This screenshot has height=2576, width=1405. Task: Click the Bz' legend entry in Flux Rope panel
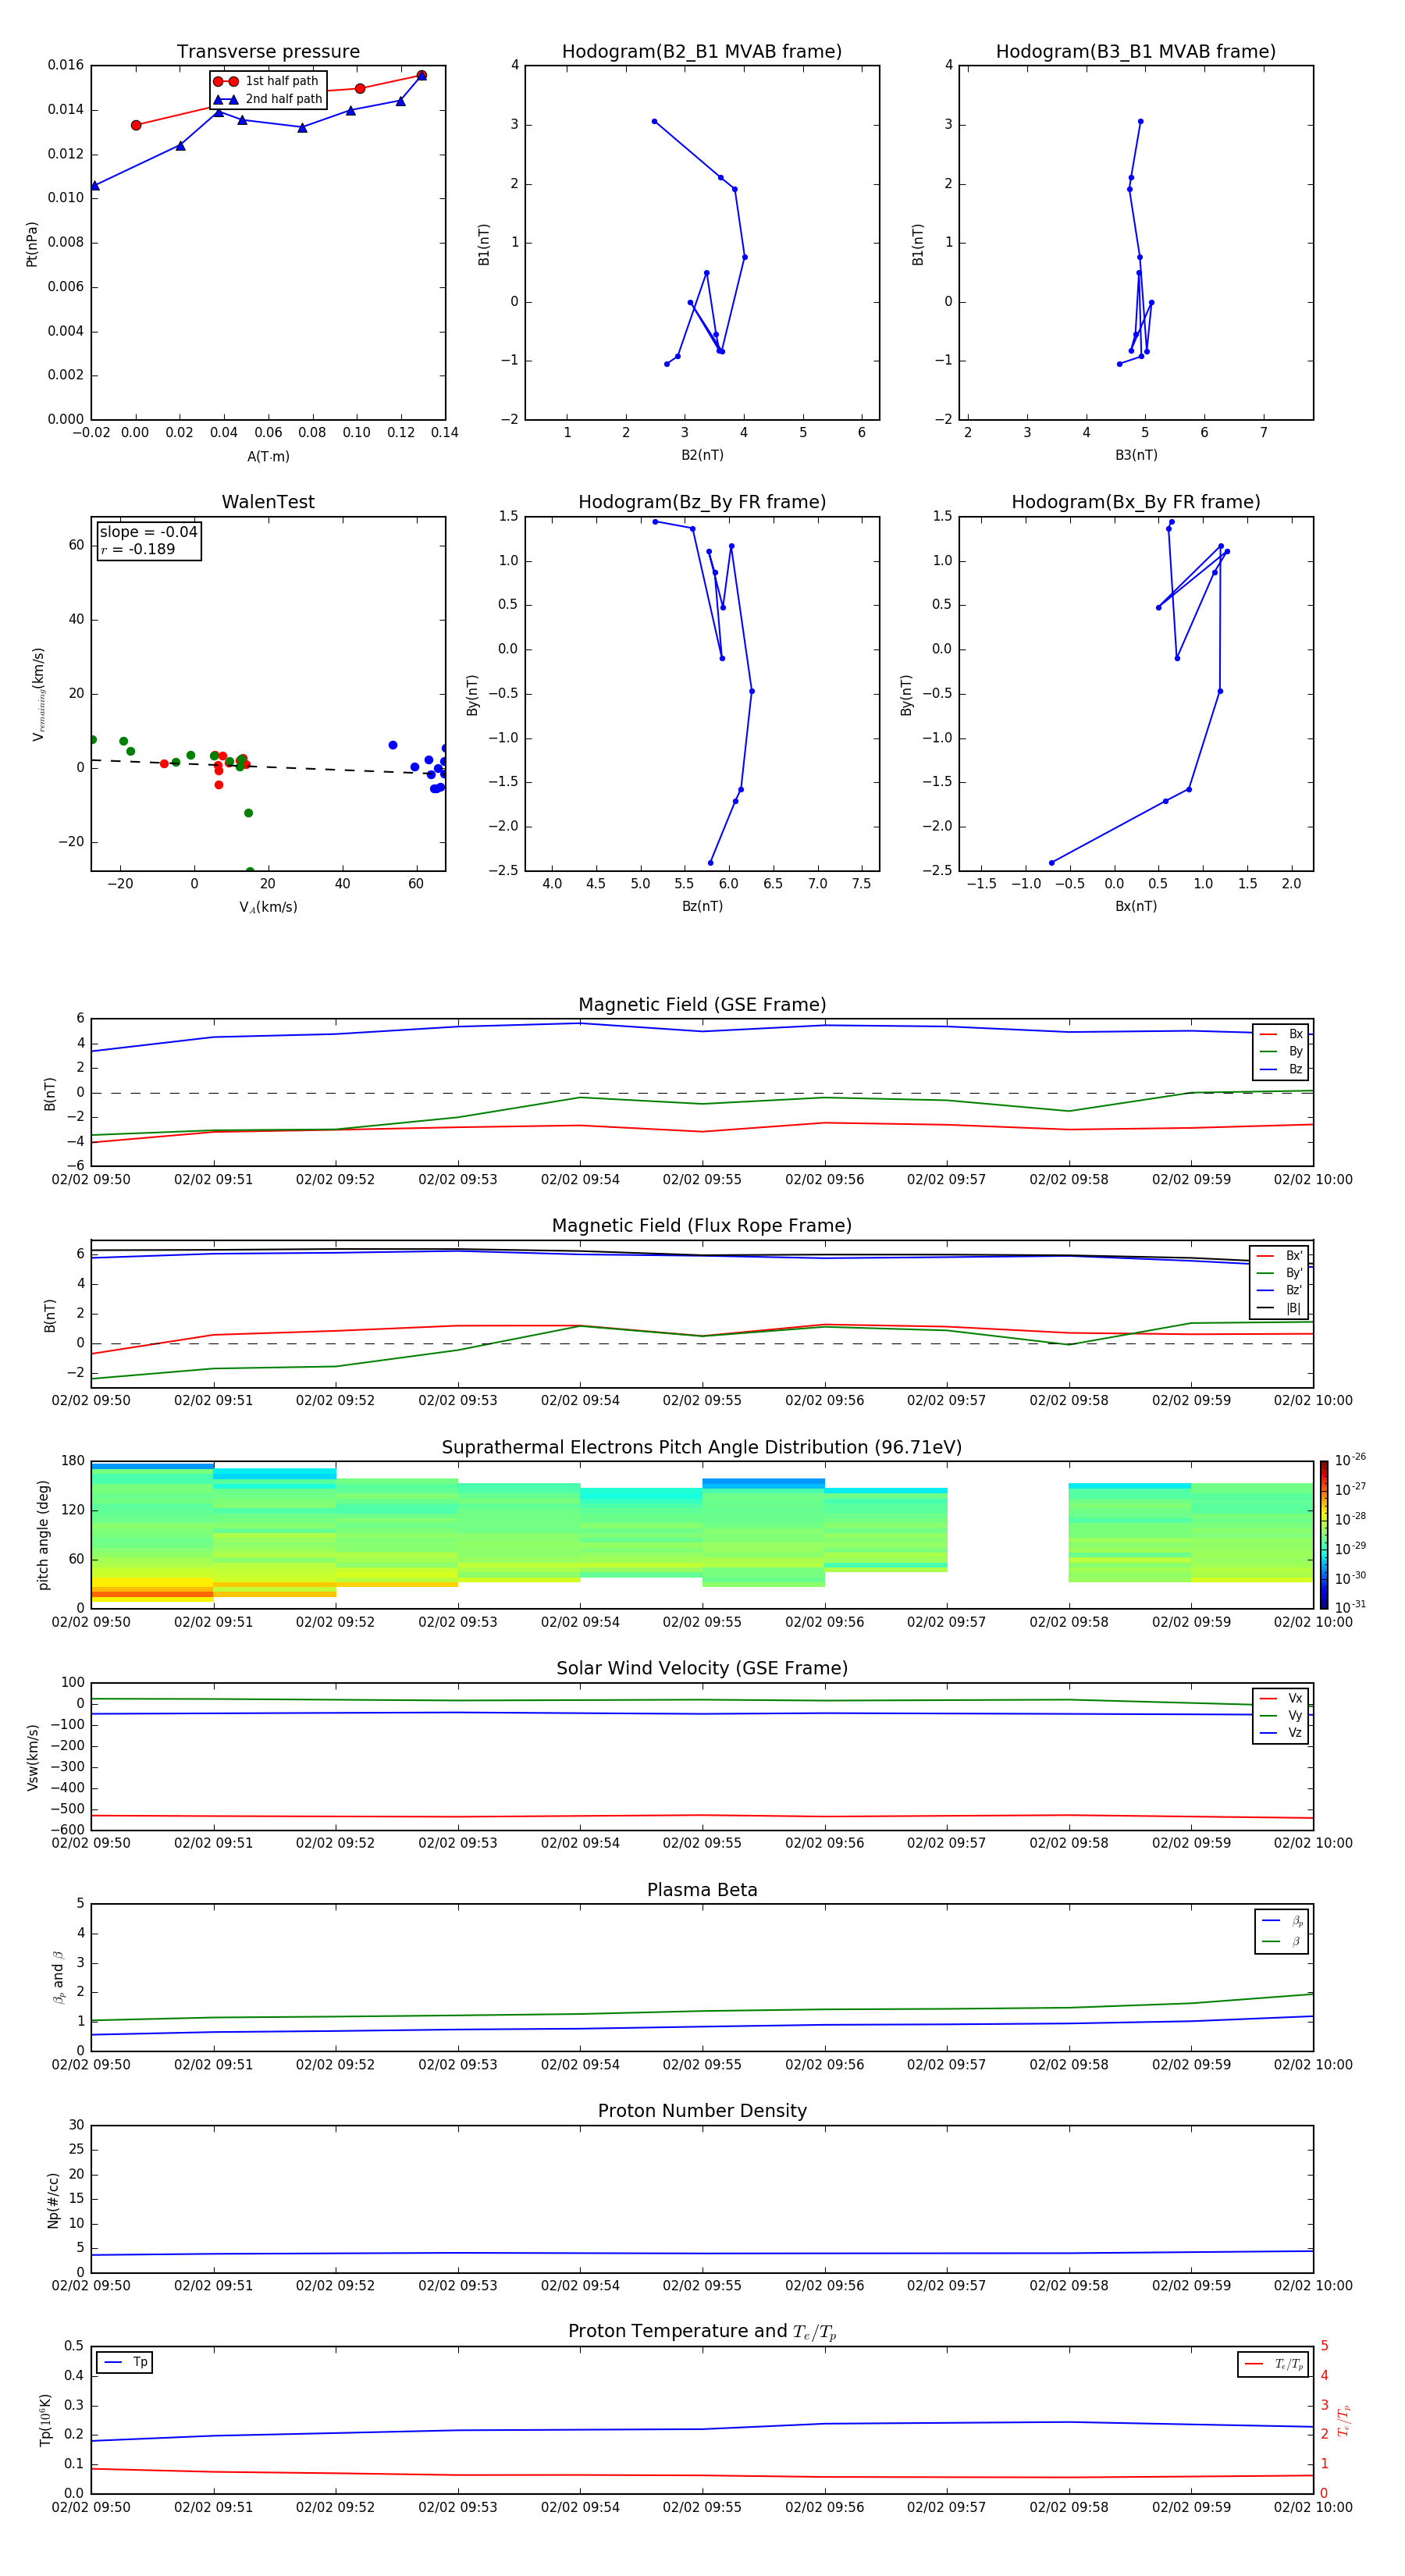point(1280,1291)
